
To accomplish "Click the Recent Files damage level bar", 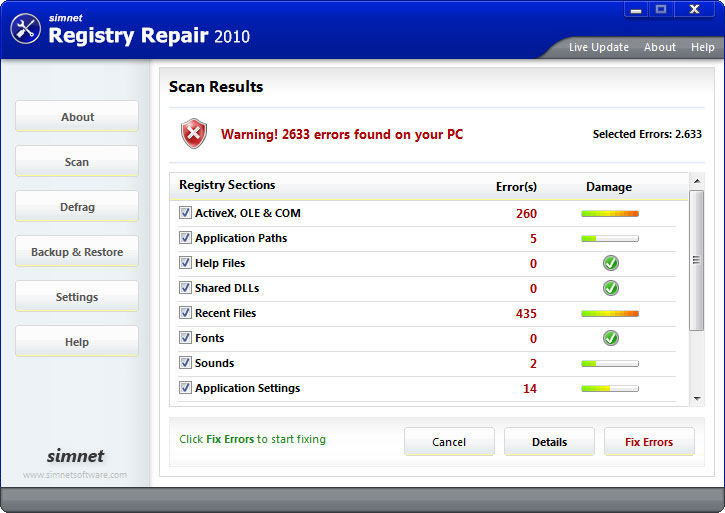I will [610, 314].
